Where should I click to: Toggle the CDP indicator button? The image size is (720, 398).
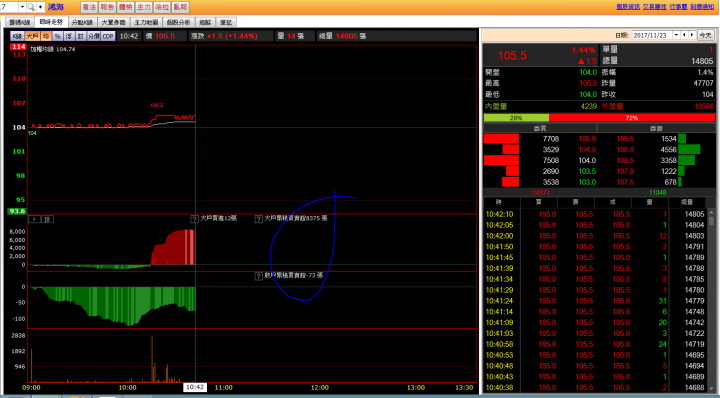pos(108,36)
